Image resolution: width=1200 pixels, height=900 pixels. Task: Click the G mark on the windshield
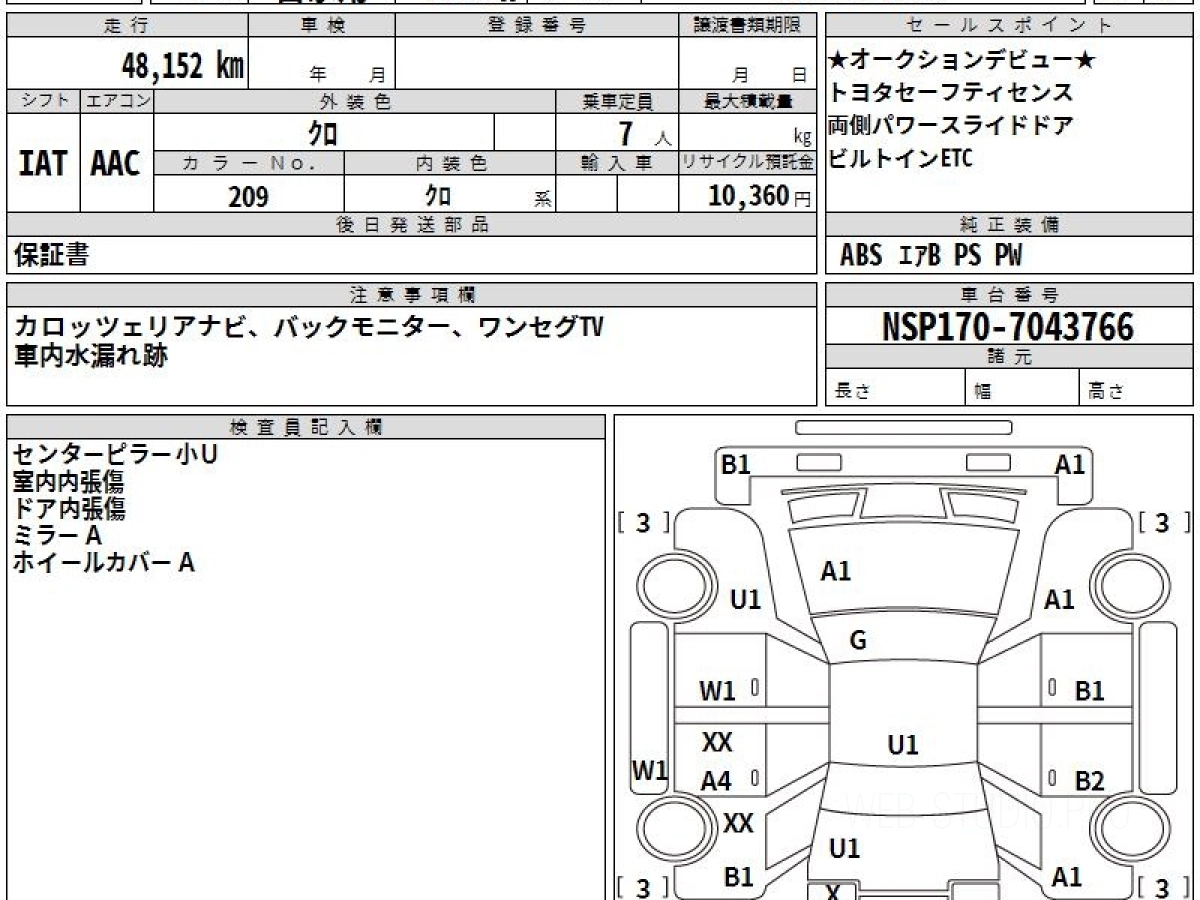(x=858, y=641)
